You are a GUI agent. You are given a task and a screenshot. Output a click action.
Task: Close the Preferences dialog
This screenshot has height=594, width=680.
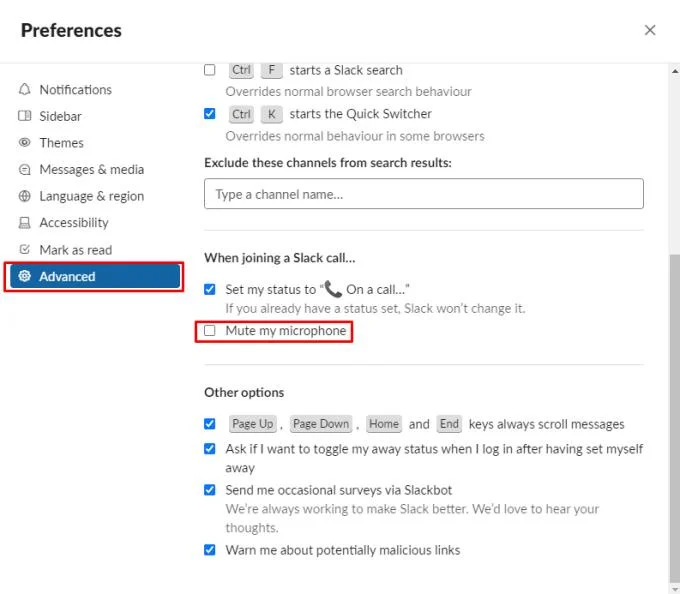pos(650,30)
